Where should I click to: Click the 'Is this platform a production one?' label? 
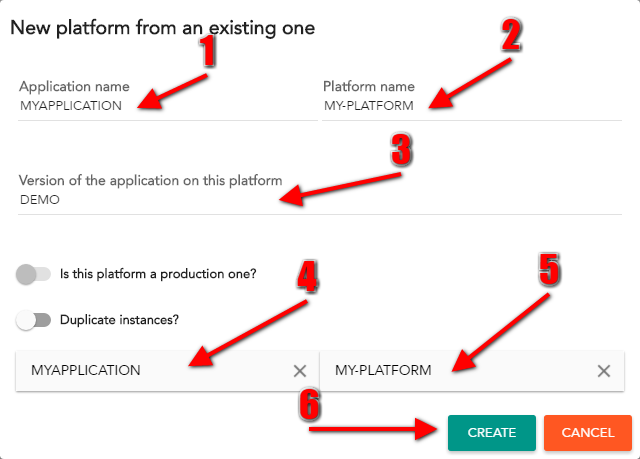pos(158,274)
